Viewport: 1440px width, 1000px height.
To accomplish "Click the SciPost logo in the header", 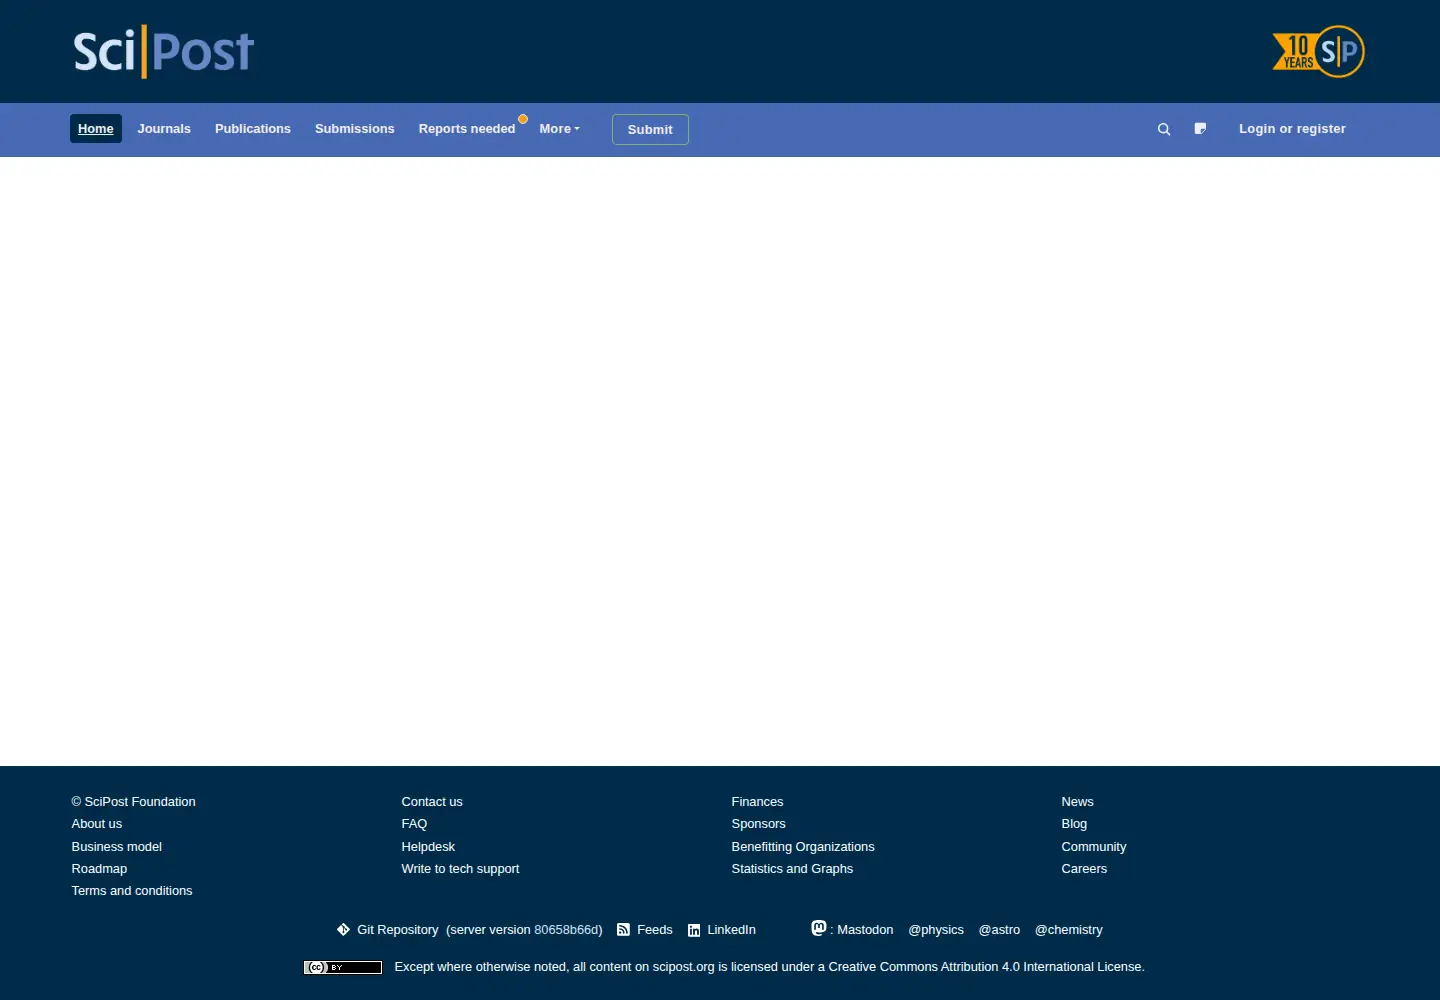I will click(164, 52).
